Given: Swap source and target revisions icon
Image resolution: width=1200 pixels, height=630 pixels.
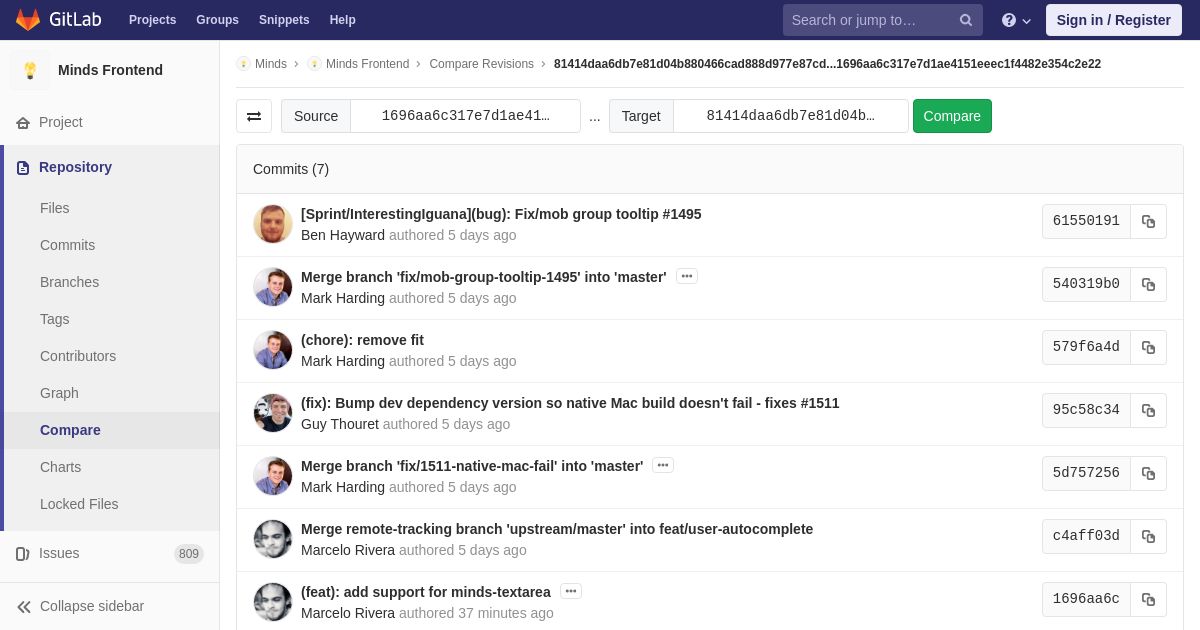Looking at the screenshot, I should click(x=254, y=116).
